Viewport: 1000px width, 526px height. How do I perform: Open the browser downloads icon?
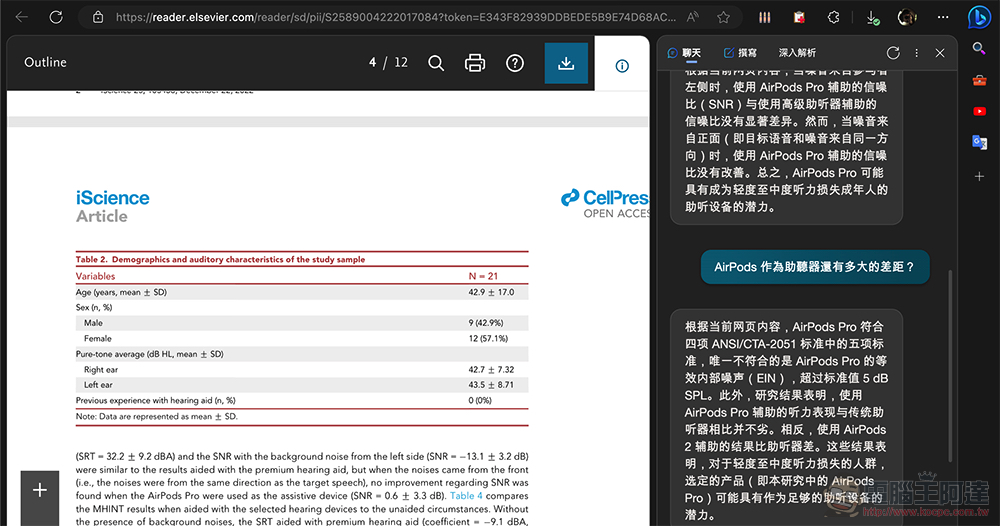pyautogui.click(x=873, y=17)
